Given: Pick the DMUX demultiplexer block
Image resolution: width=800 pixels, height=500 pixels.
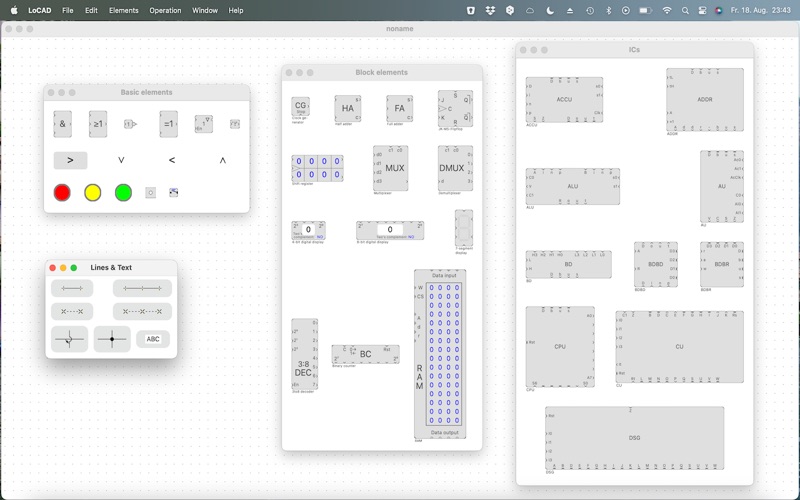Looking at the screenshot, I should pos(455,168).
